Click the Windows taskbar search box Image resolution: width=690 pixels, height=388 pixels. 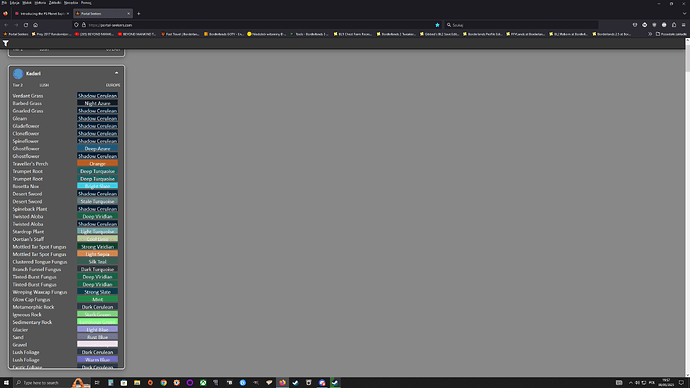pos(41,383)
